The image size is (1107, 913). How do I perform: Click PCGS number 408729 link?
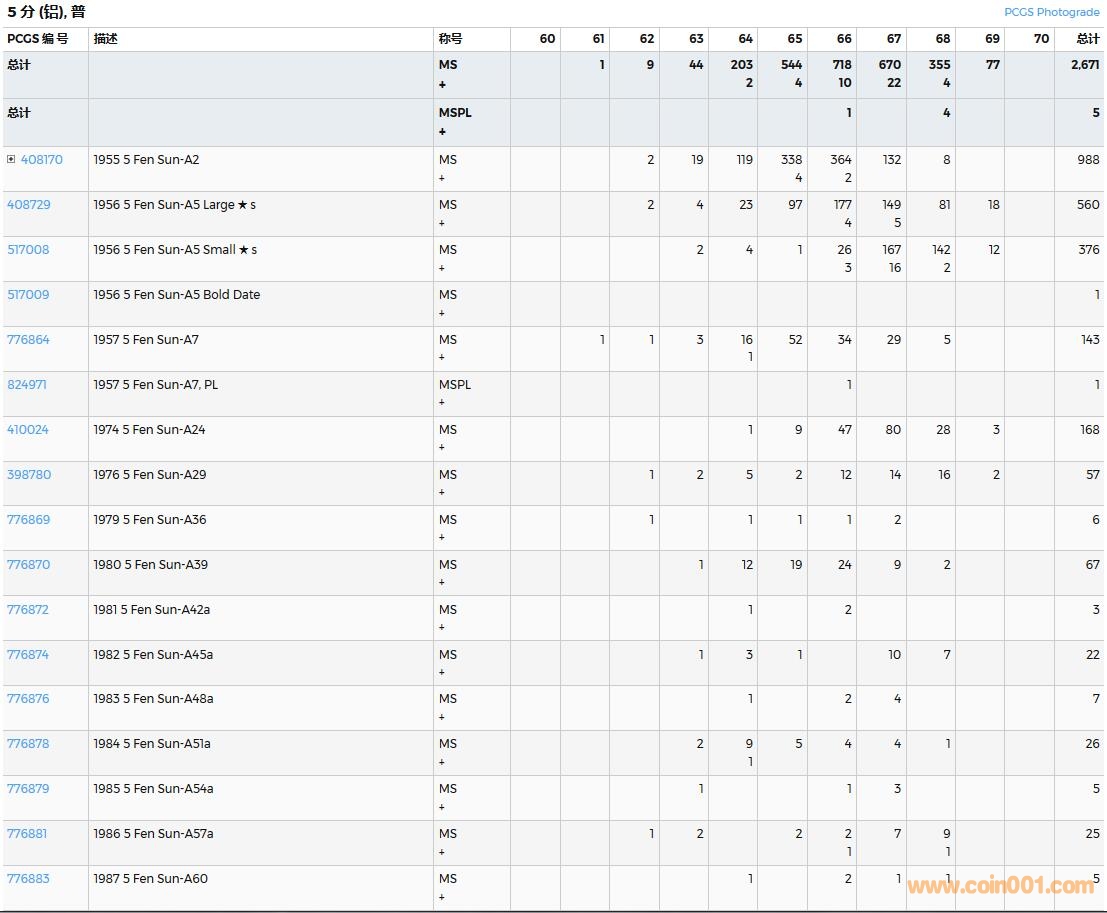click(x=28, y=205)
